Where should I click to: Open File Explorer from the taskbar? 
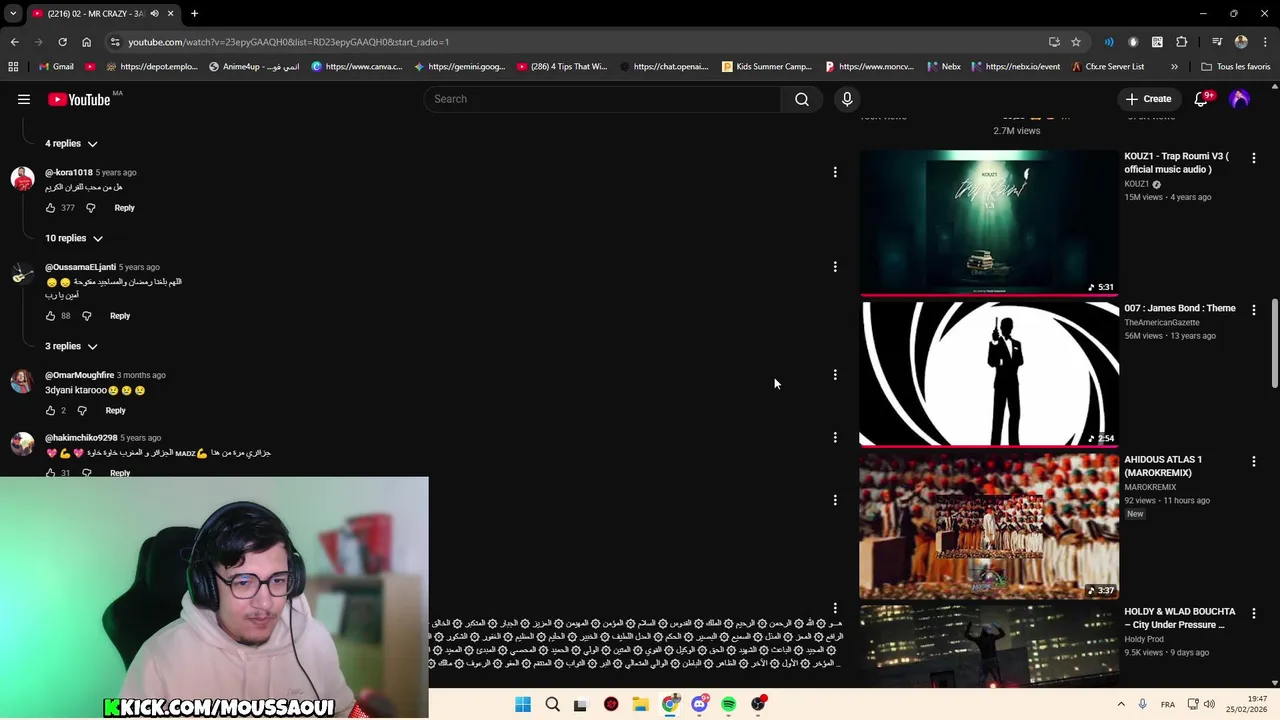pos(640,704)
